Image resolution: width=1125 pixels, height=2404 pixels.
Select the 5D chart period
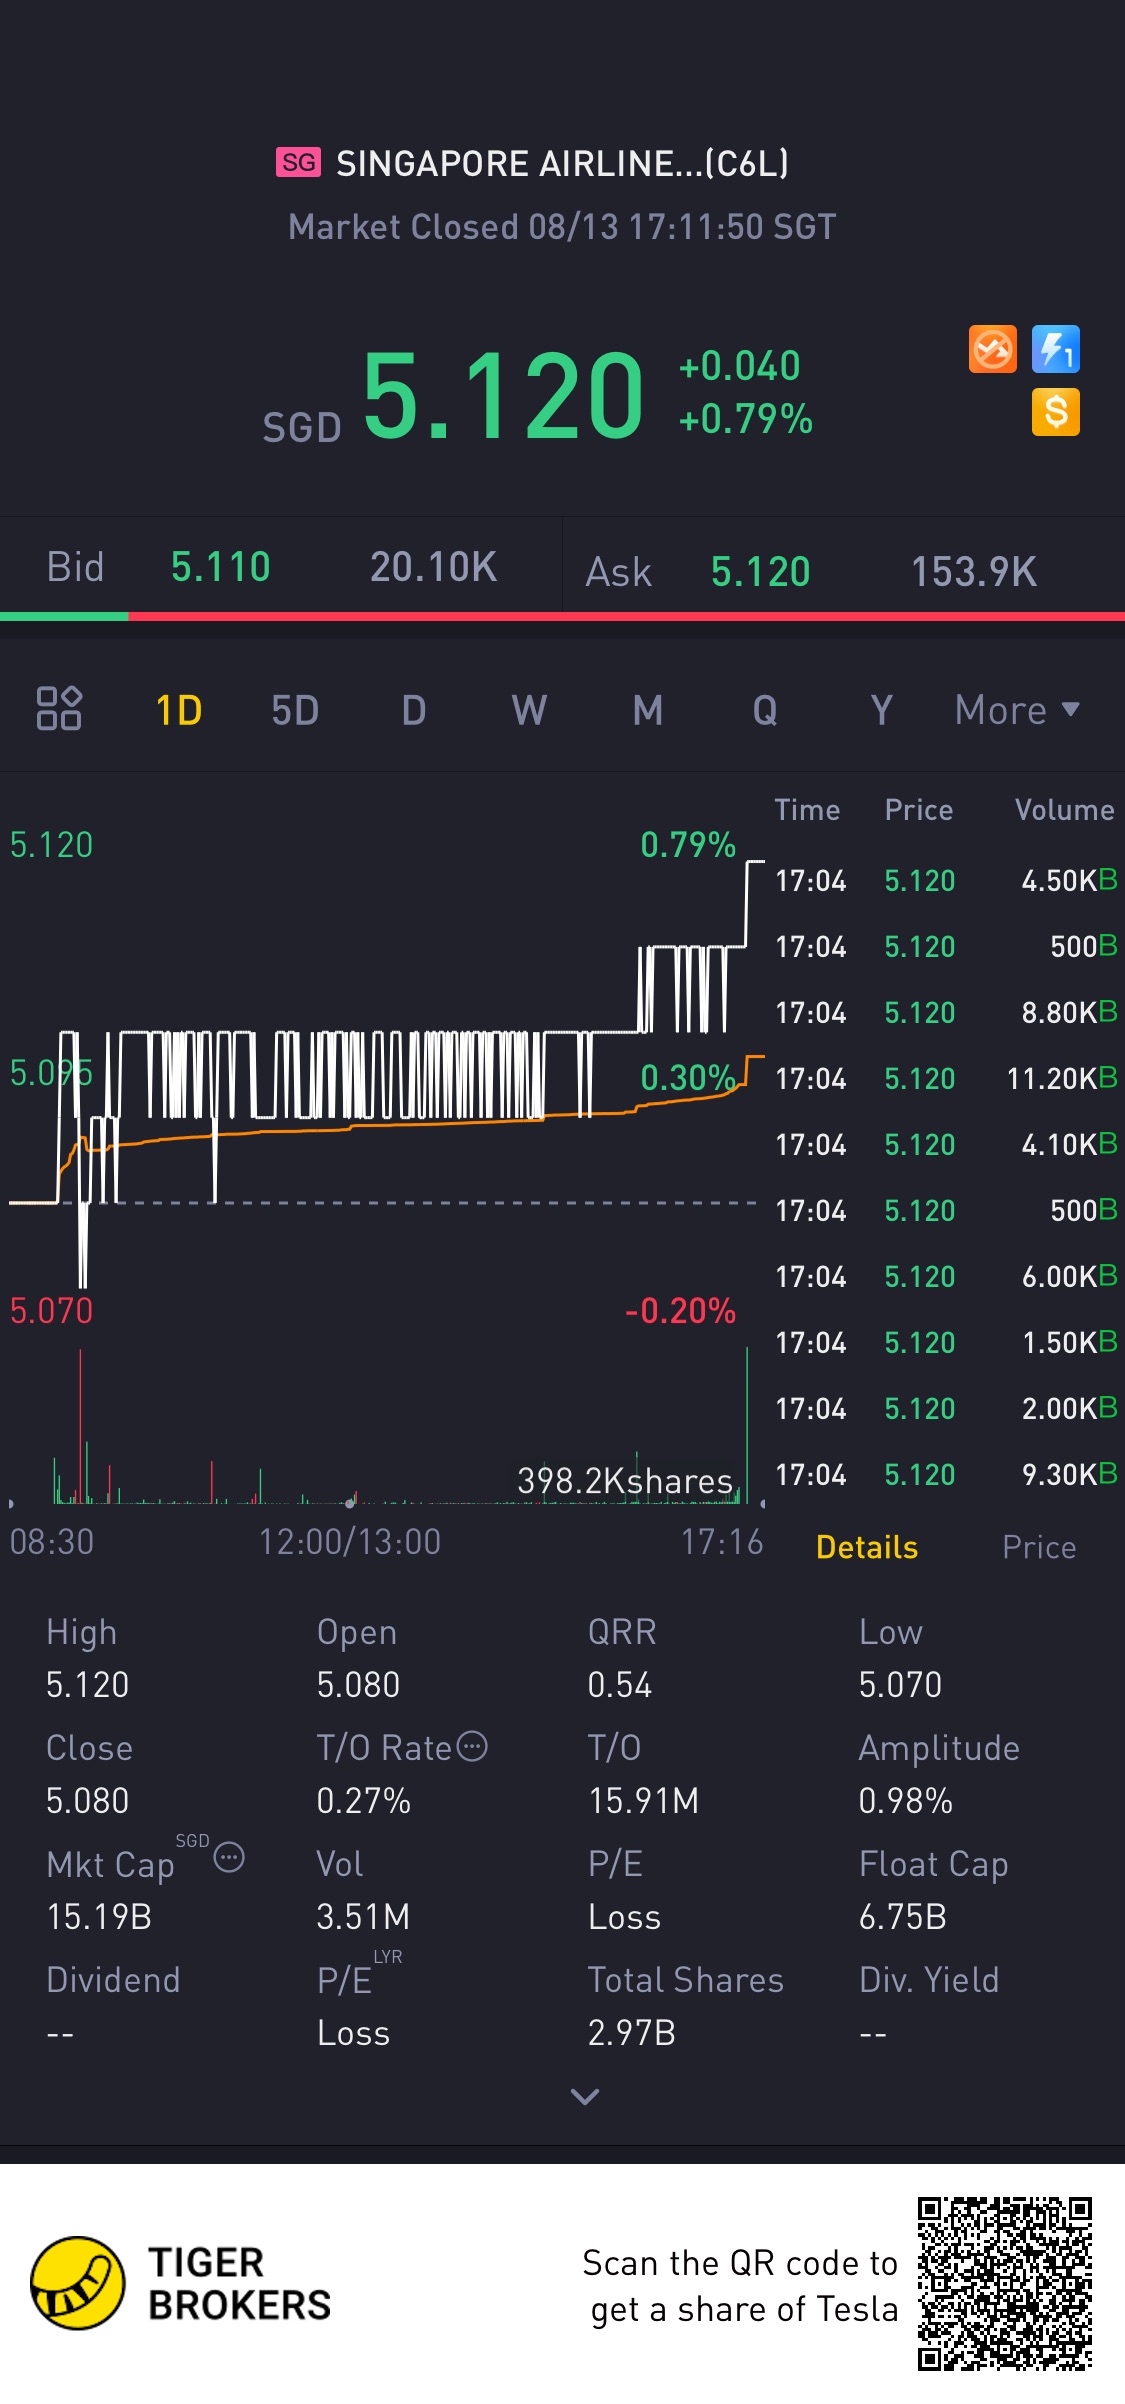pyautogui.click(x=295, y=711)
